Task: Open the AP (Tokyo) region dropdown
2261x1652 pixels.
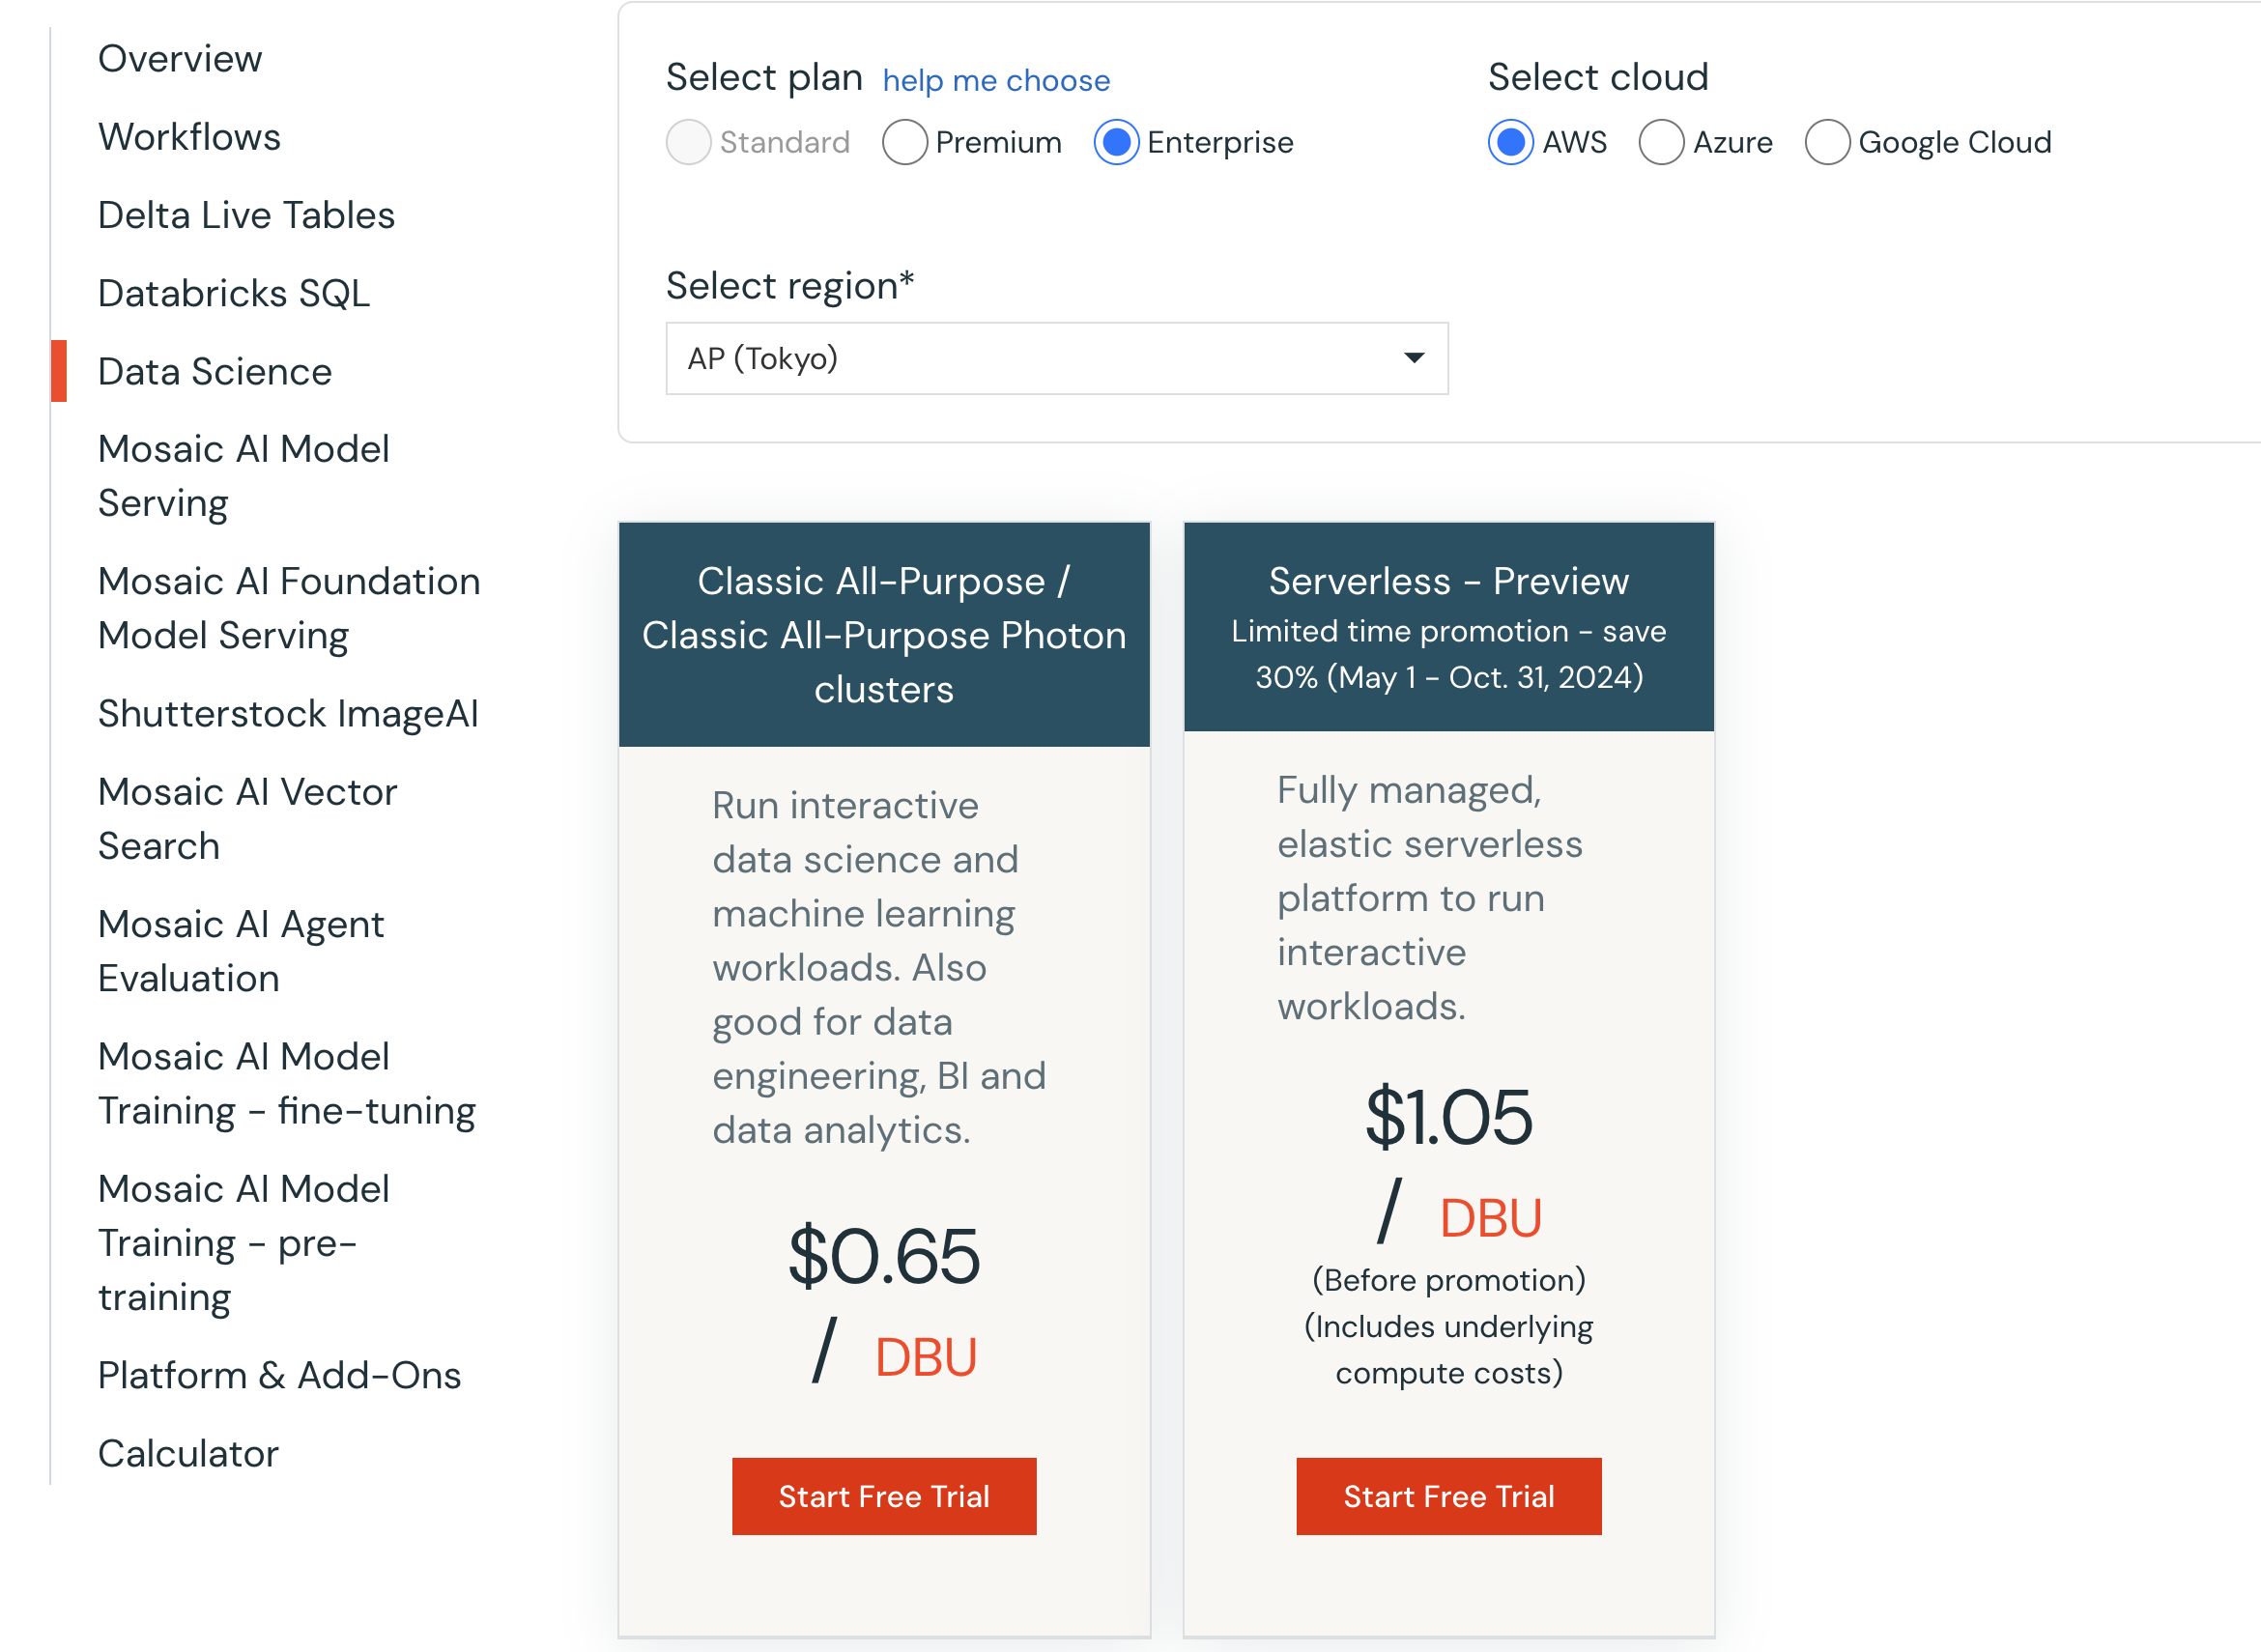Action: point(1056,358)
